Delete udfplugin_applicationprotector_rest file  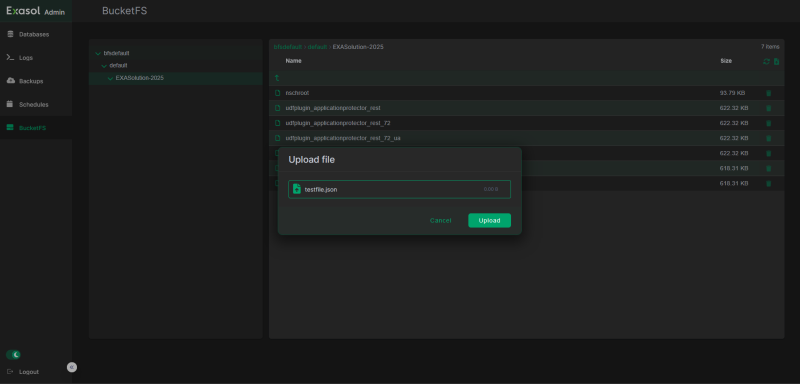pos(768,108)
